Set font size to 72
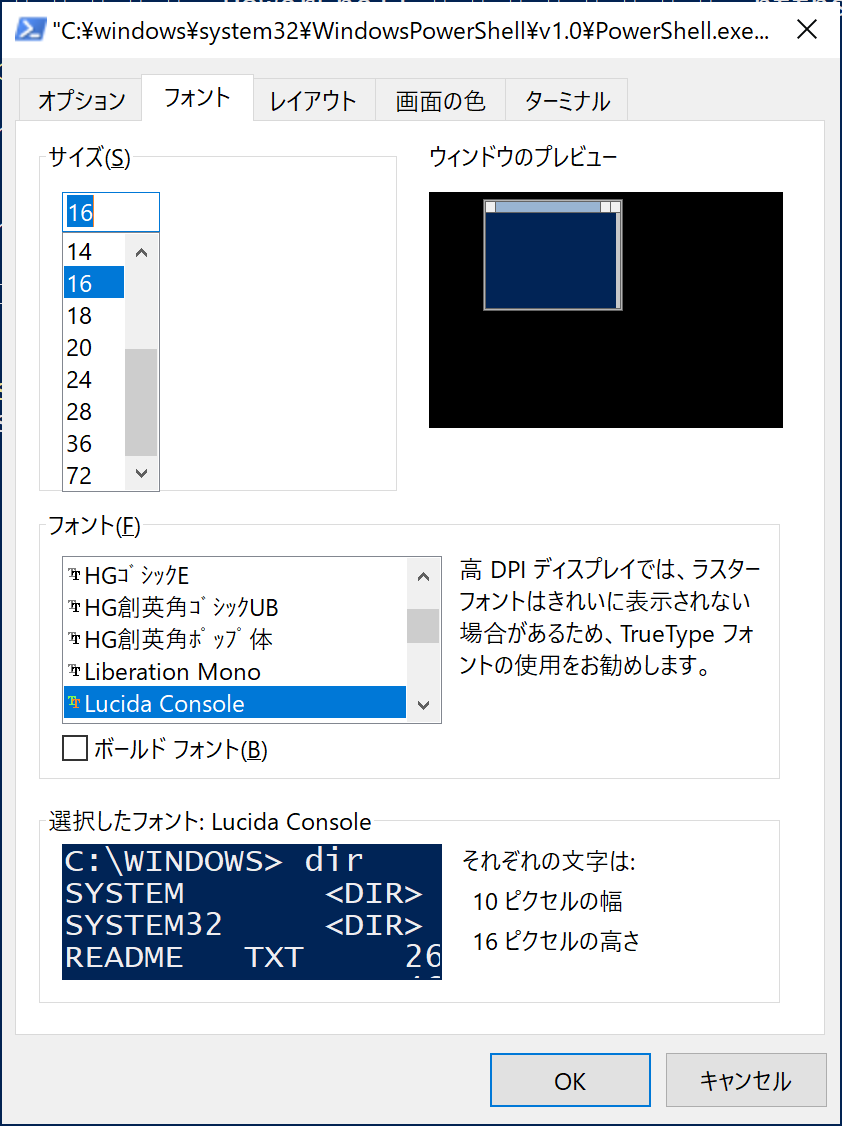Viewport: 842px width, 1126px height. [x=94, y=475]
